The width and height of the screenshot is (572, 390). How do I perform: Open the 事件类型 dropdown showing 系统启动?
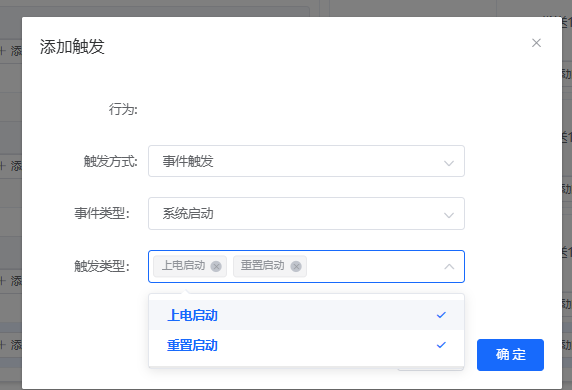pos(306,213)
